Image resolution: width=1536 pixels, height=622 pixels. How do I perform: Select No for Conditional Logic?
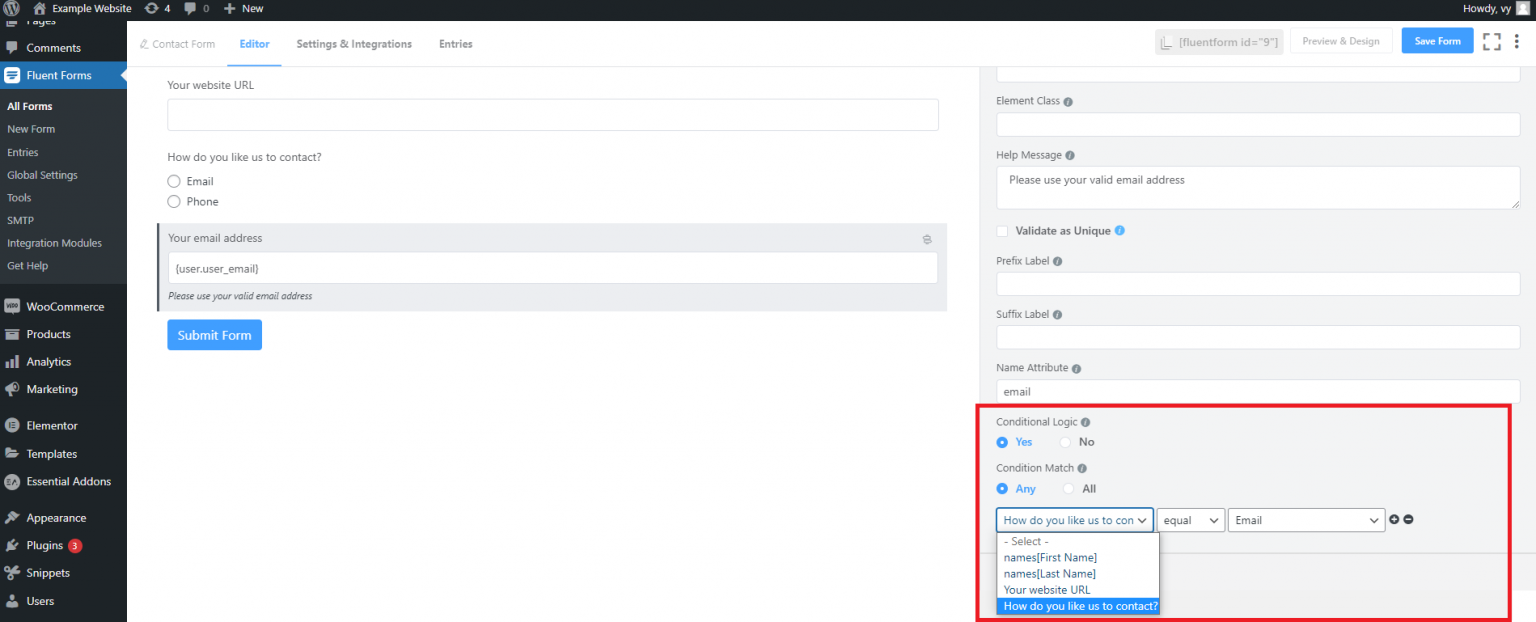1066,442
